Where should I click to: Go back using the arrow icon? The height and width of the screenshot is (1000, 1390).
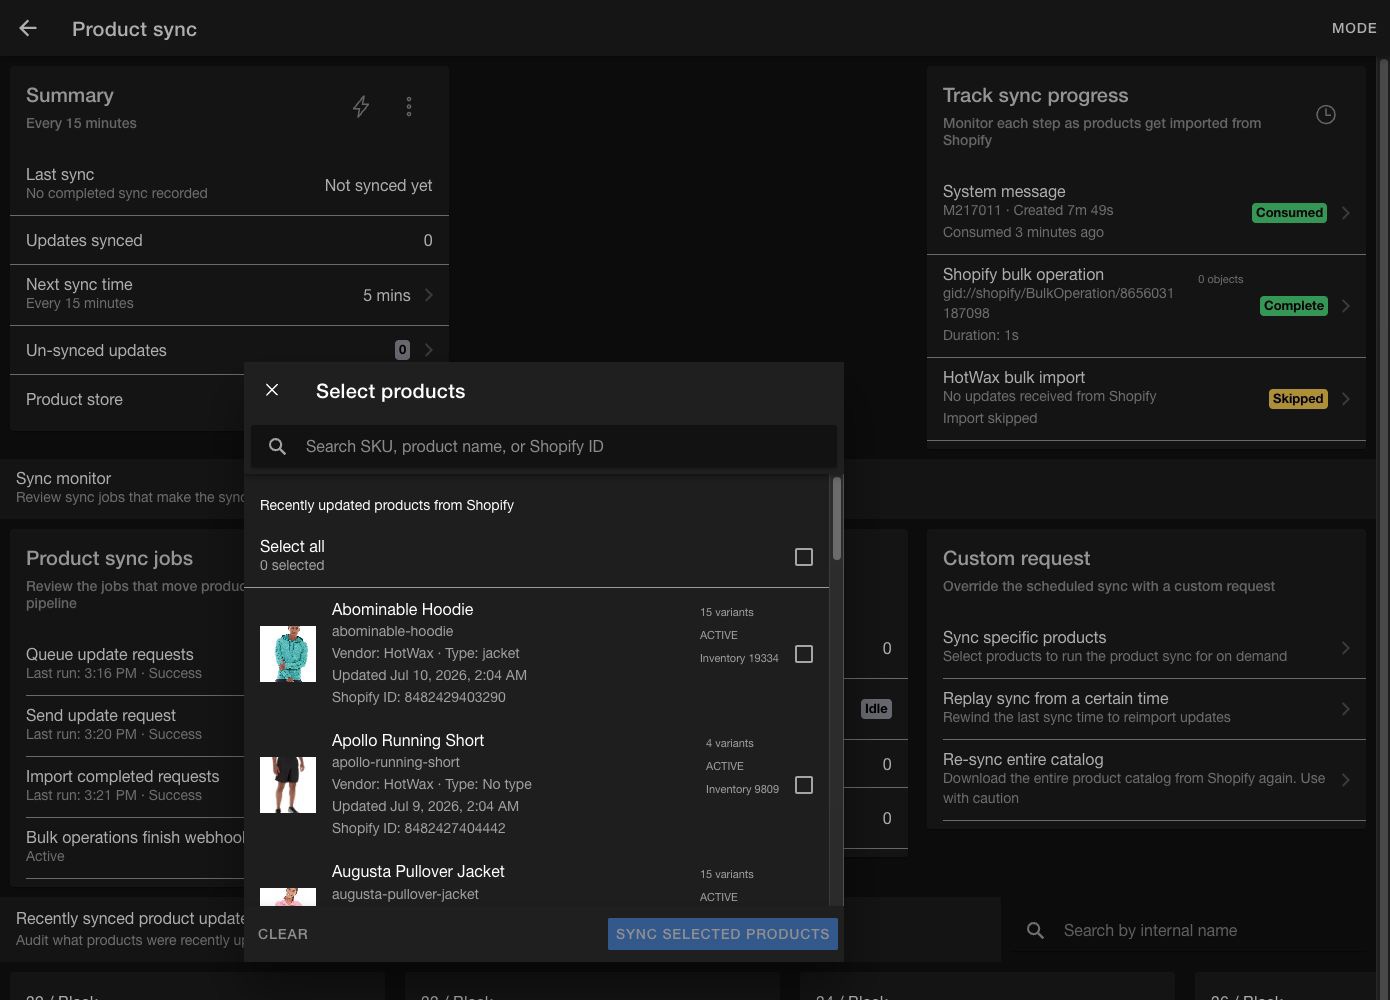pyautogui.click(x=28, y=29)
